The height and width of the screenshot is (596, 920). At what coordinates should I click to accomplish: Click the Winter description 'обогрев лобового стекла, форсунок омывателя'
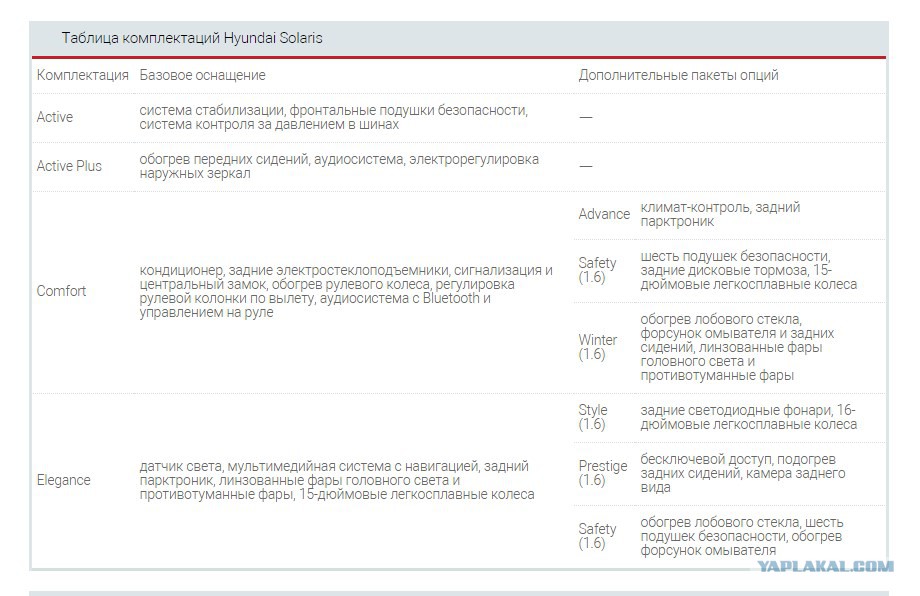click(x=737, y=347)
